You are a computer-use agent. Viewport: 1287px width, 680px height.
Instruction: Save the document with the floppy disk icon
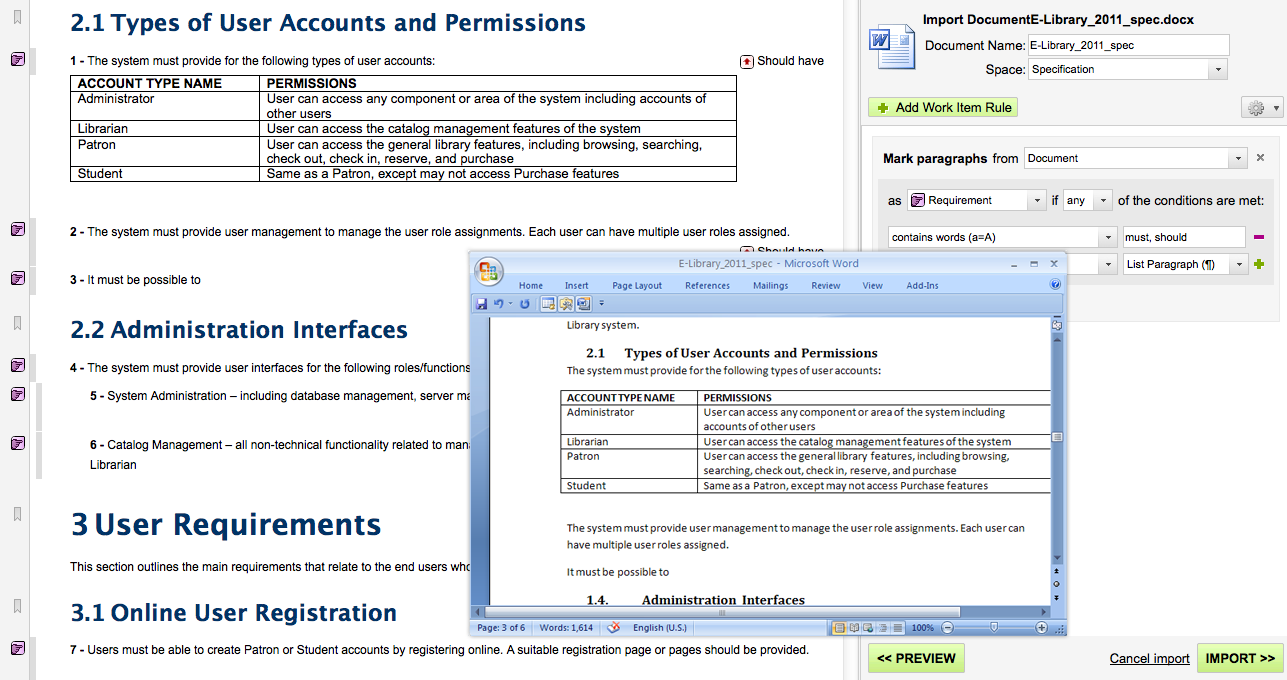(482, 304)
